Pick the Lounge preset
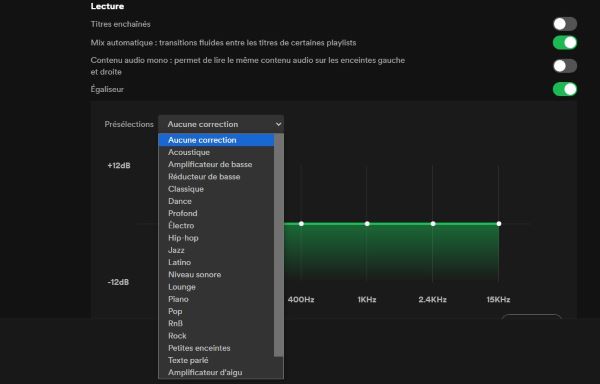Image resolution: width=600 pixels, height=384 pixels. coord(216,287)
